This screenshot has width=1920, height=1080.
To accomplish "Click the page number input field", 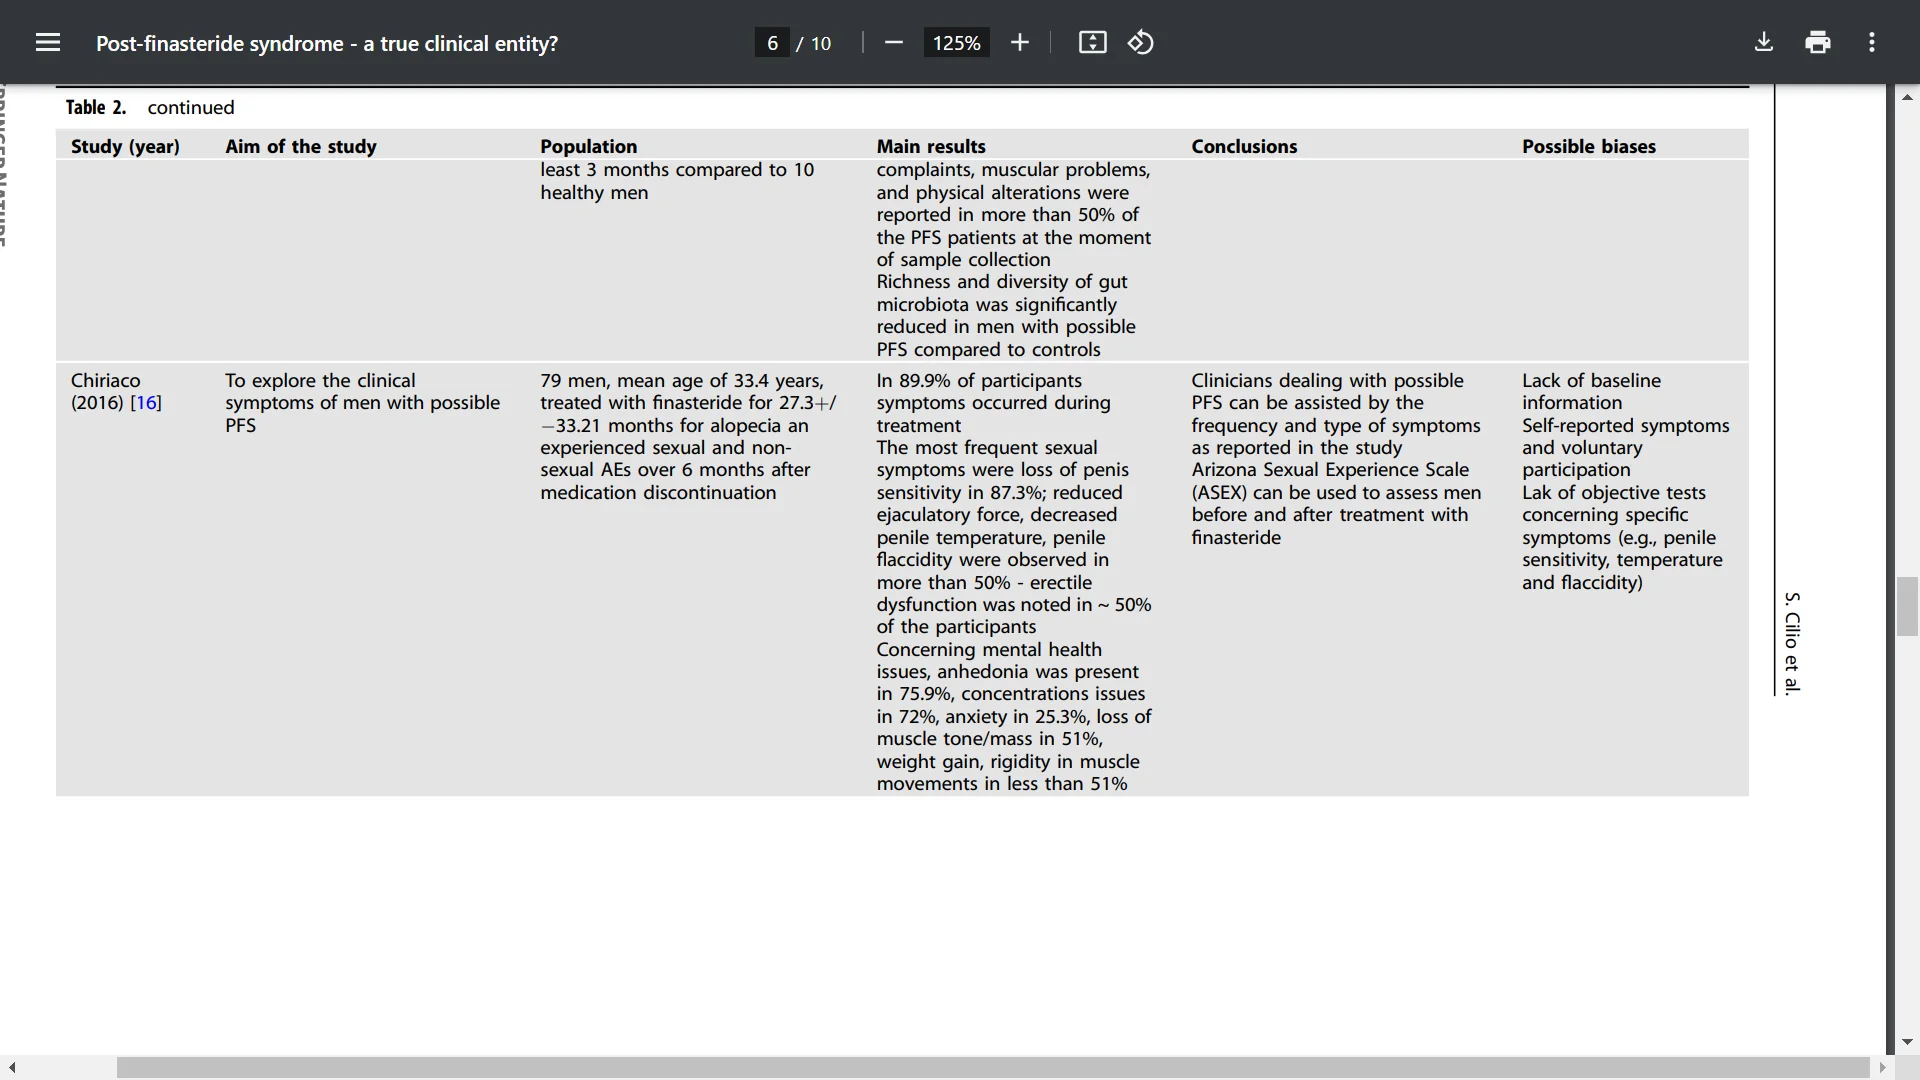I will [772, 43].
